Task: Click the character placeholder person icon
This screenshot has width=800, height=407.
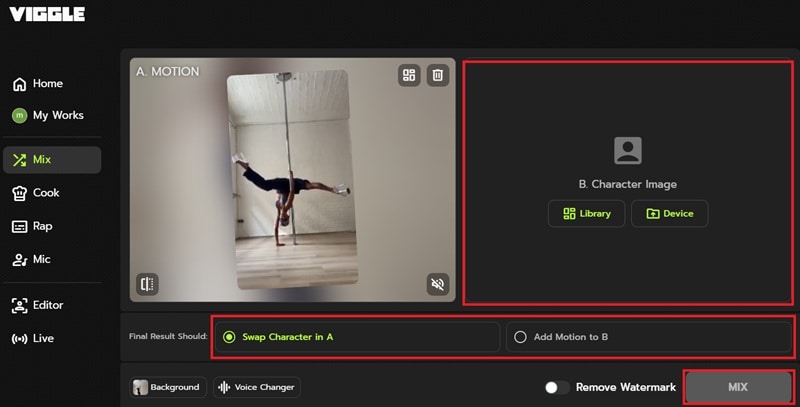Action: pyautogui.click(x=628, y=150)
